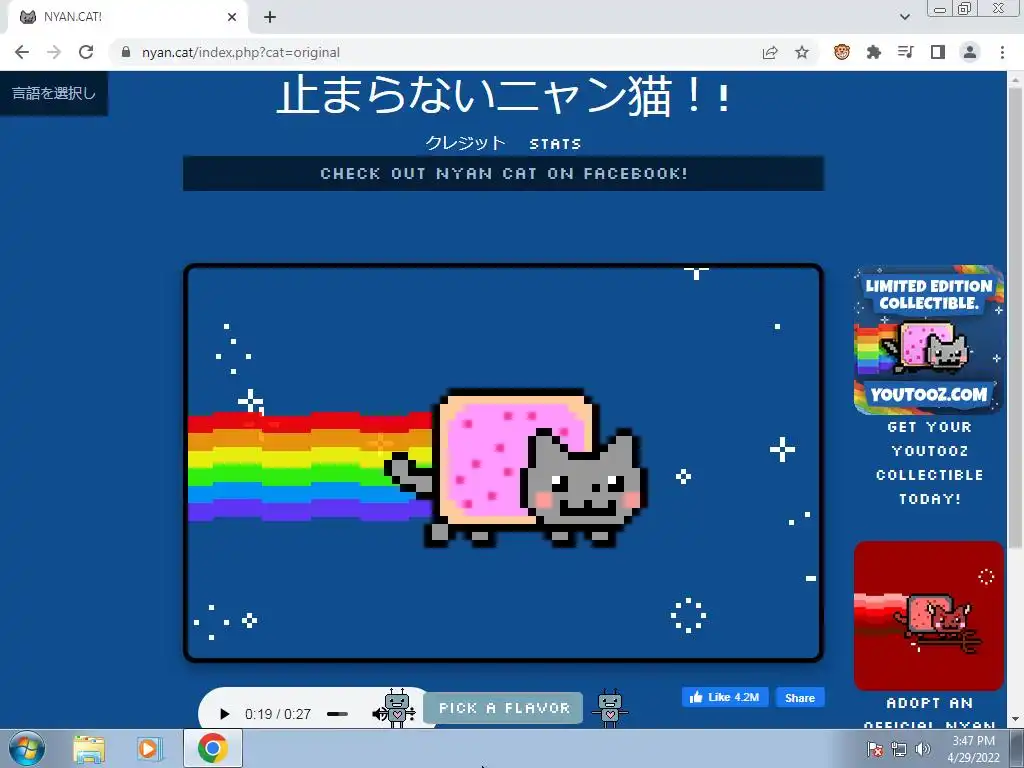Open the network tray icon
The height and width of the screenshot is (768, 1024).
899,749
